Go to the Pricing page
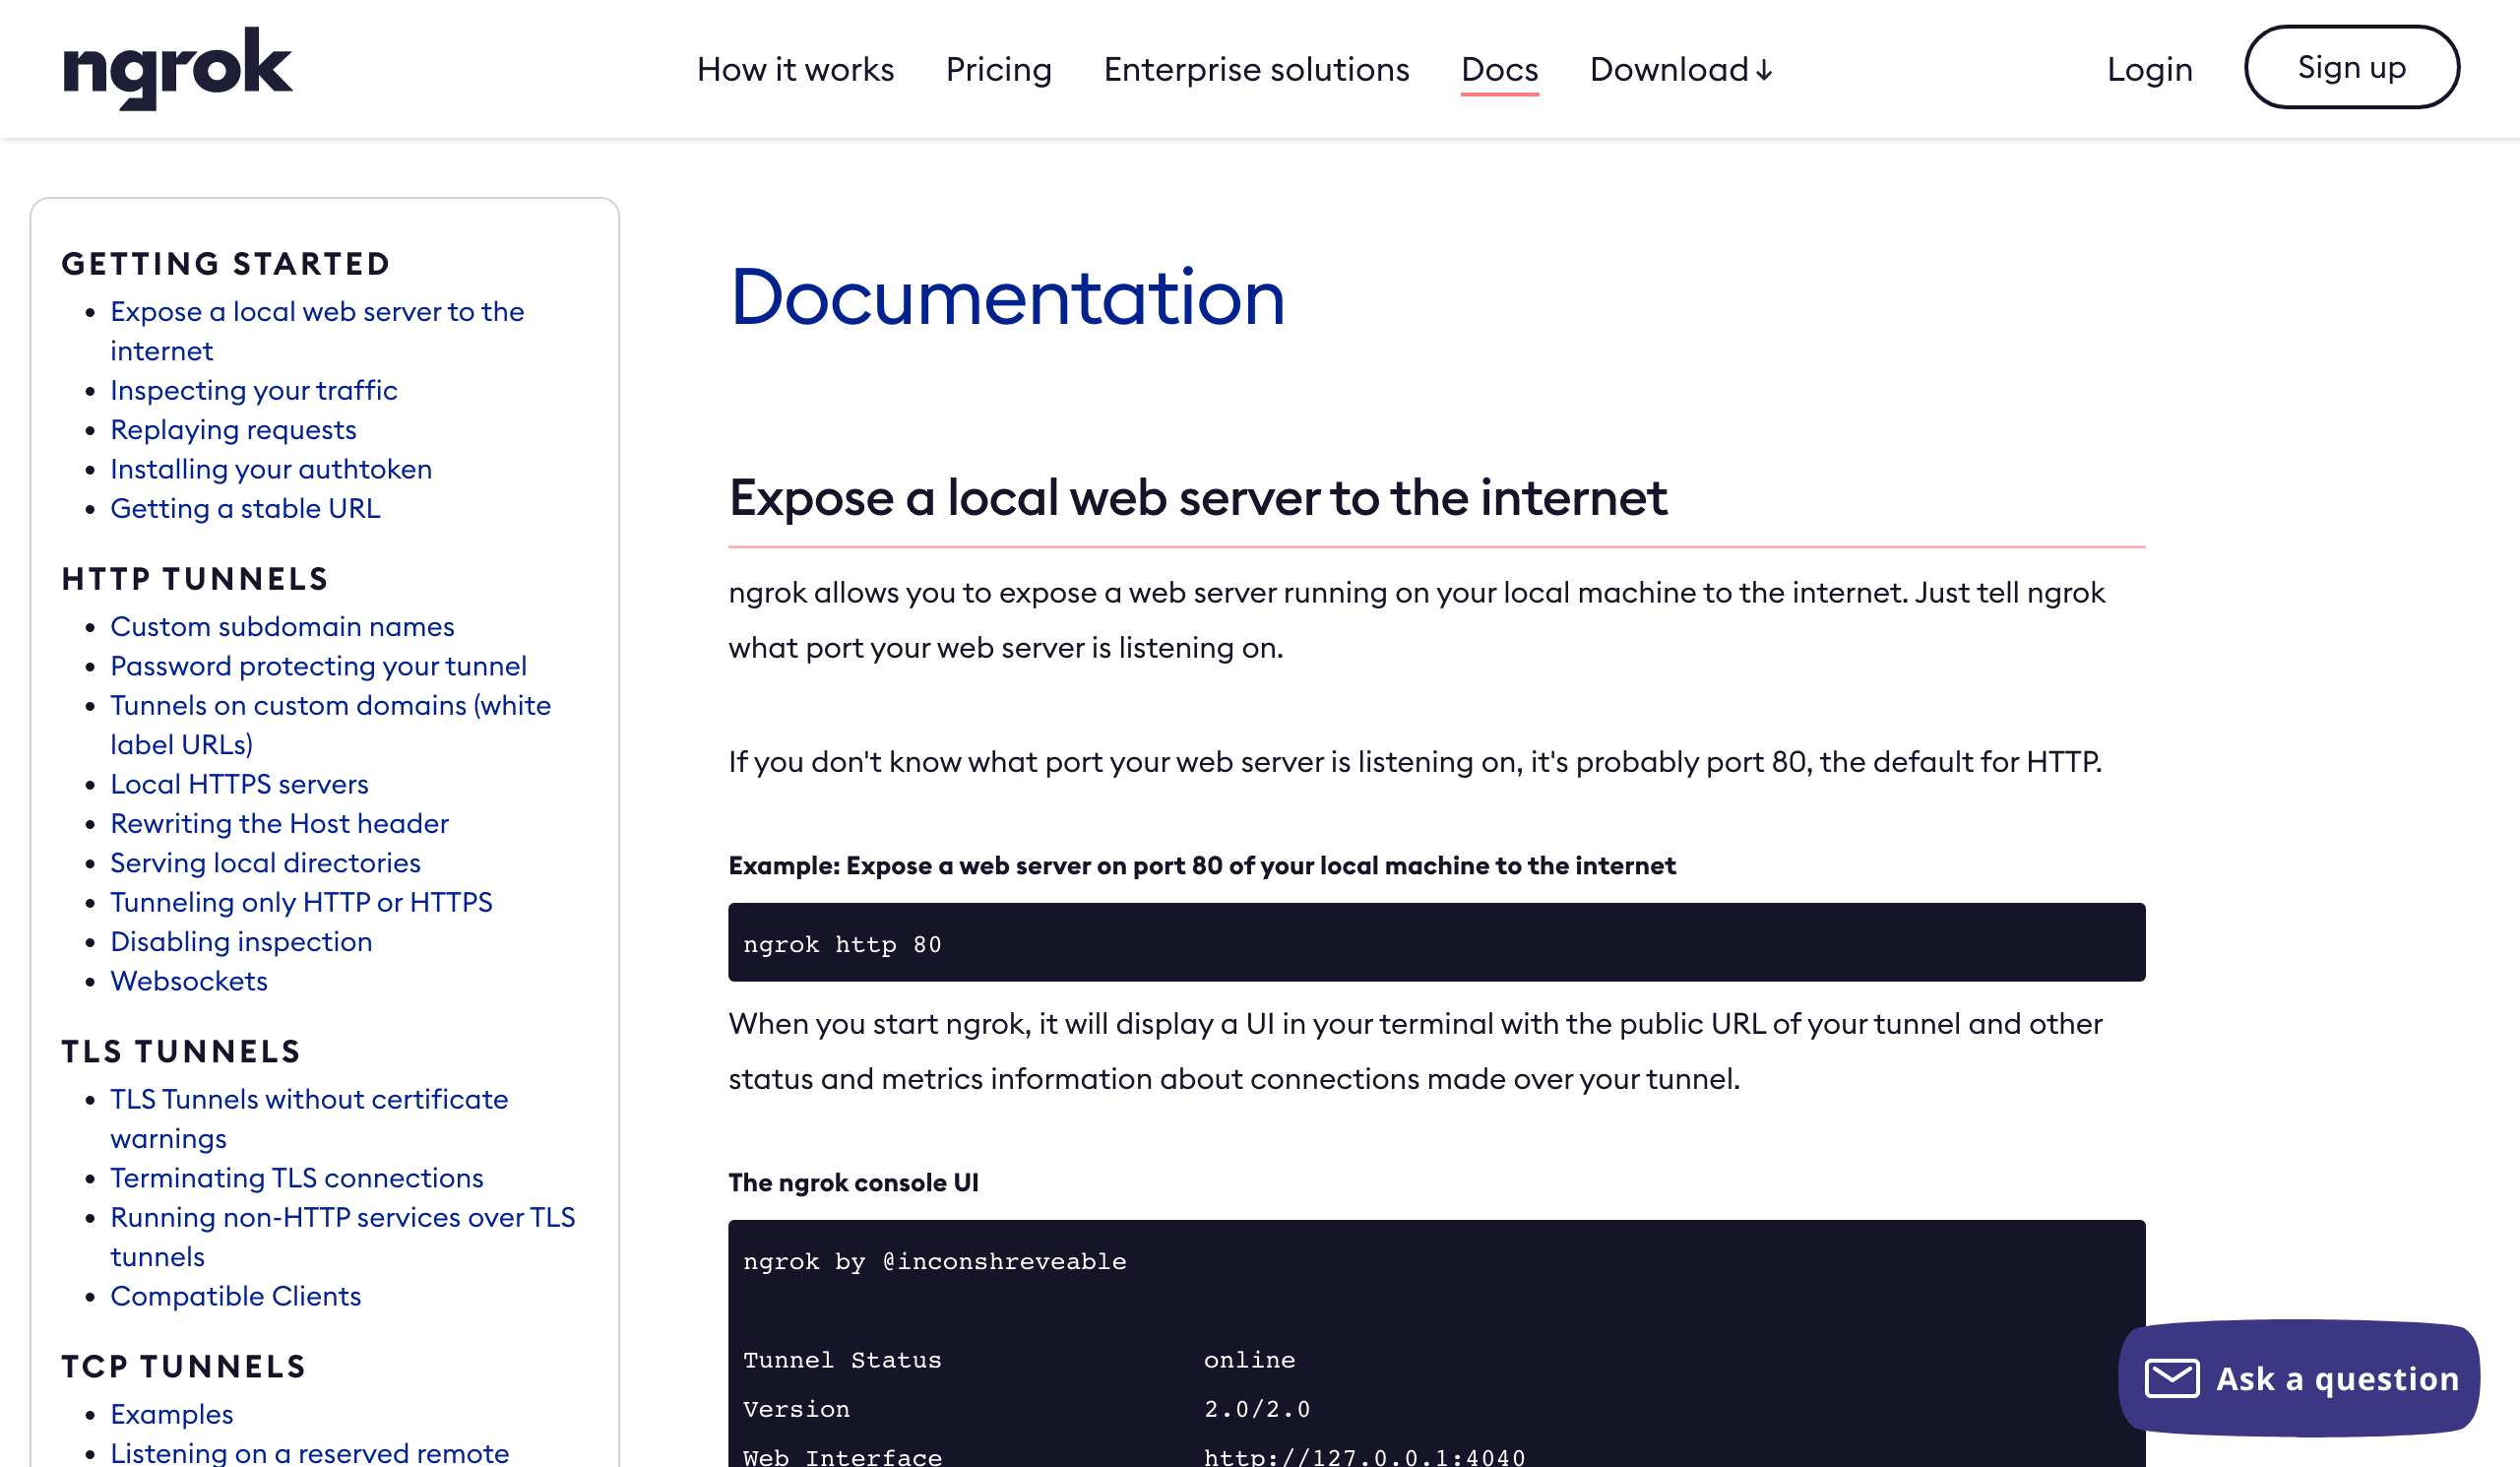The image size is (2520, 1467). click(x=998, y=69)
